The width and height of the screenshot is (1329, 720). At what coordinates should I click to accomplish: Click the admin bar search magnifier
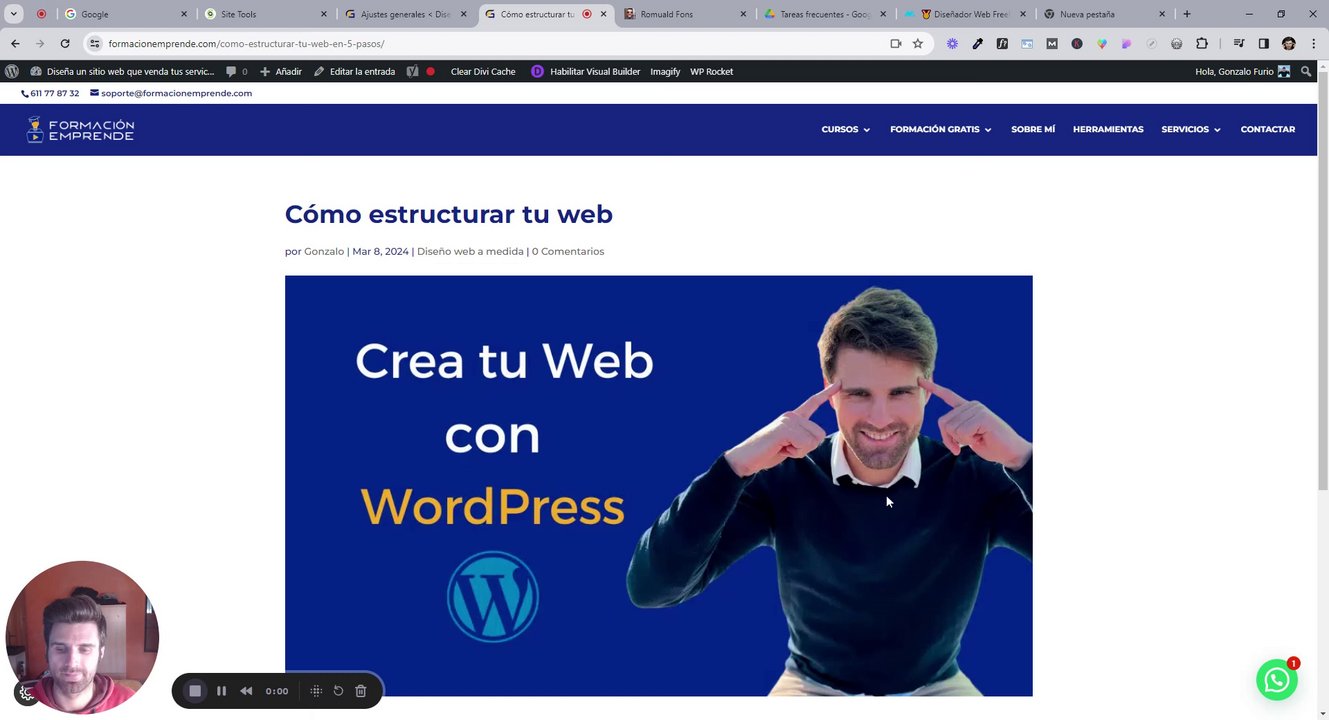pyautogui.click(x=1306, y=72)
